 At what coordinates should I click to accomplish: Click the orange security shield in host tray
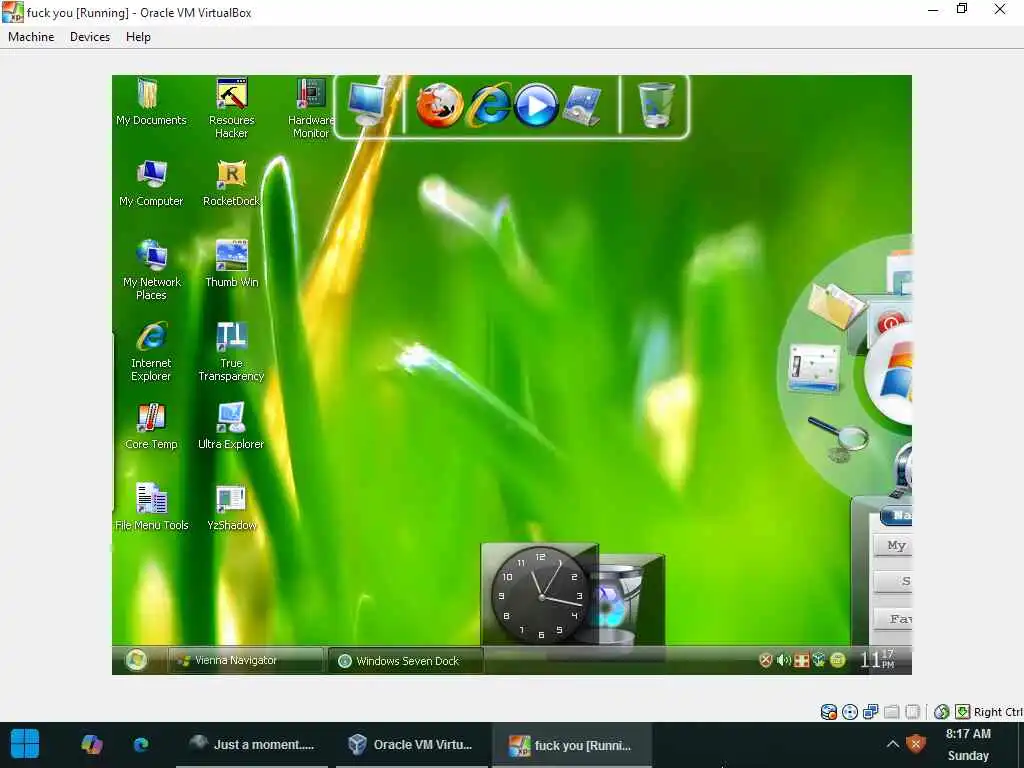click(916, 744)
